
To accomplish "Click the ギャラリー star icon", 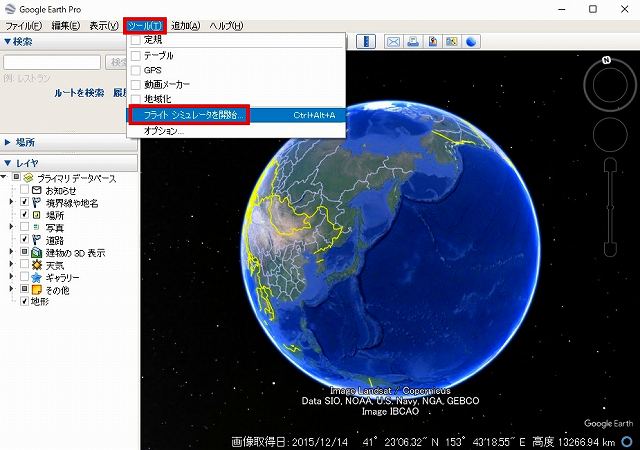I will 37,278.
